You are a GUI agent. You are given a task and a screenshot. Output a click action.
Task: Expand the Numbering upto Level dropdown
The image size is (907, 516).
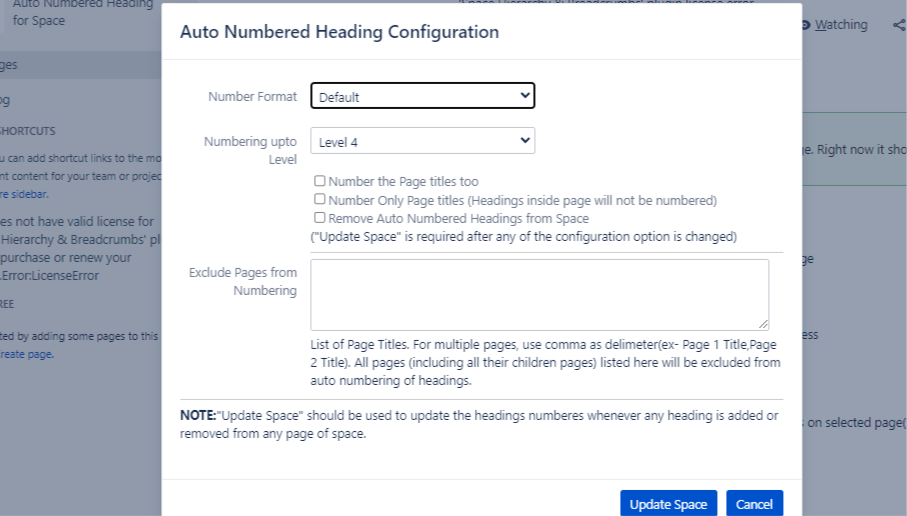pos(423,141)
